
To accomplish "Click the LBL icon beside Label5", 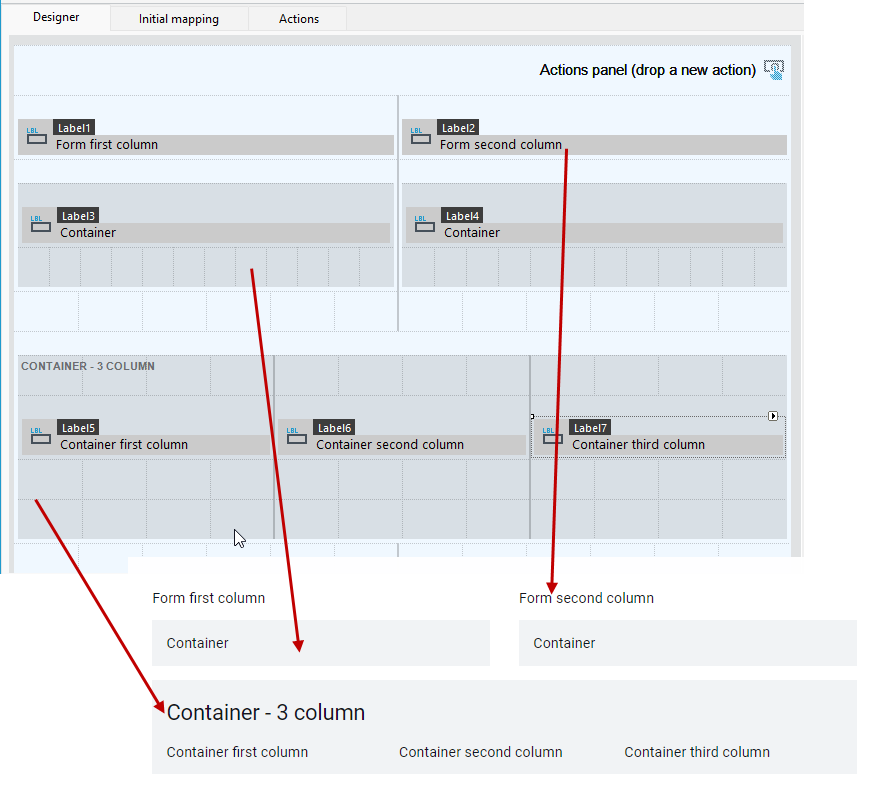I will point(41,436).
